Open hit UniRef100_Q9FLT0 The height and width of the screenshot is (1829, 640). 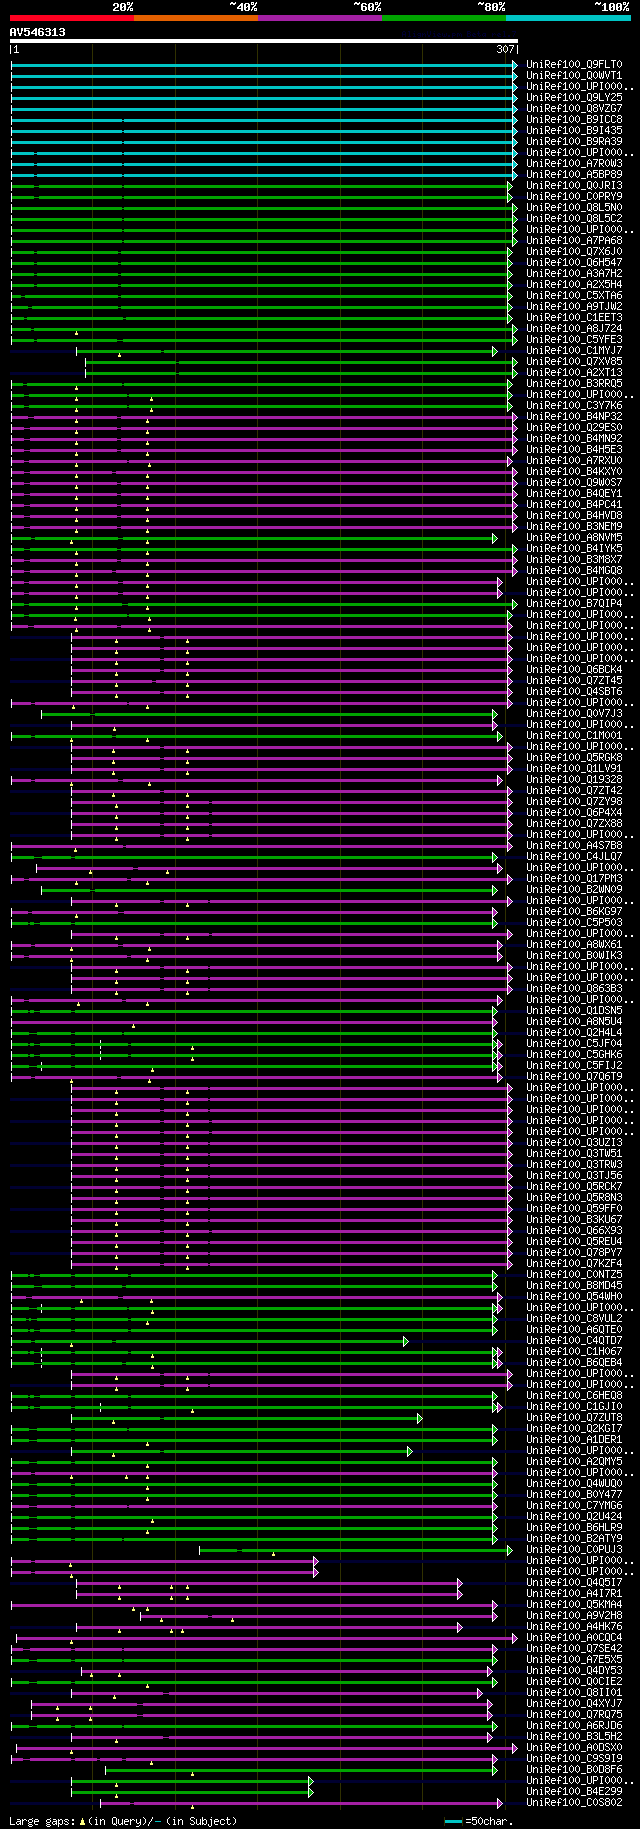574,65
